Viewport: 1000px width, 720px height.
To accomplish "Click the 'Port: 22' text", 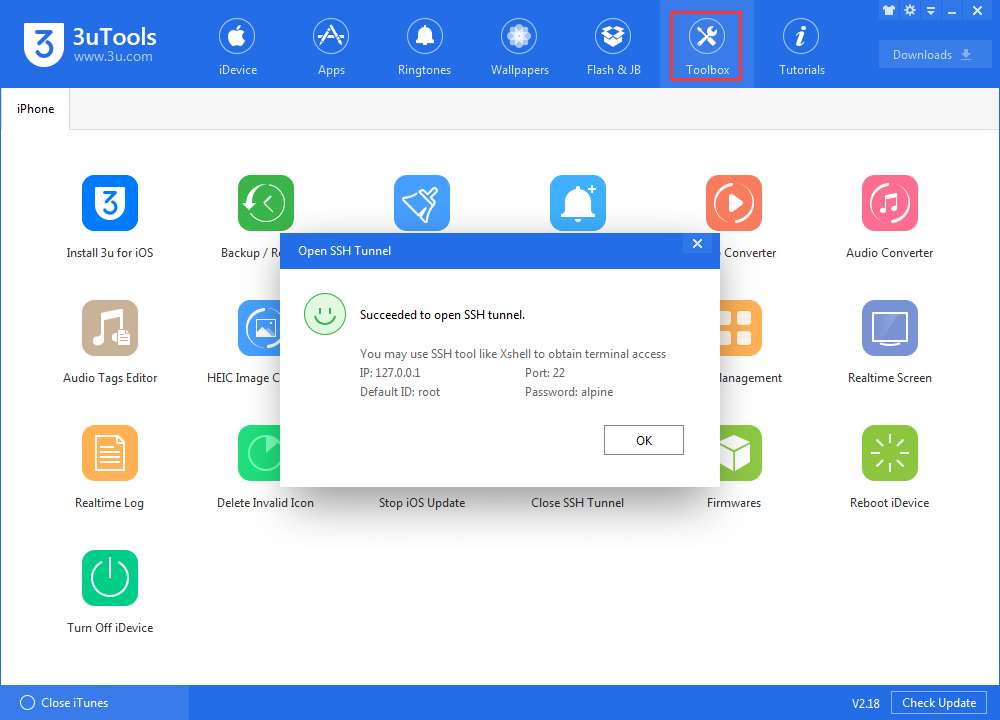I will click(x=545, y=372).
